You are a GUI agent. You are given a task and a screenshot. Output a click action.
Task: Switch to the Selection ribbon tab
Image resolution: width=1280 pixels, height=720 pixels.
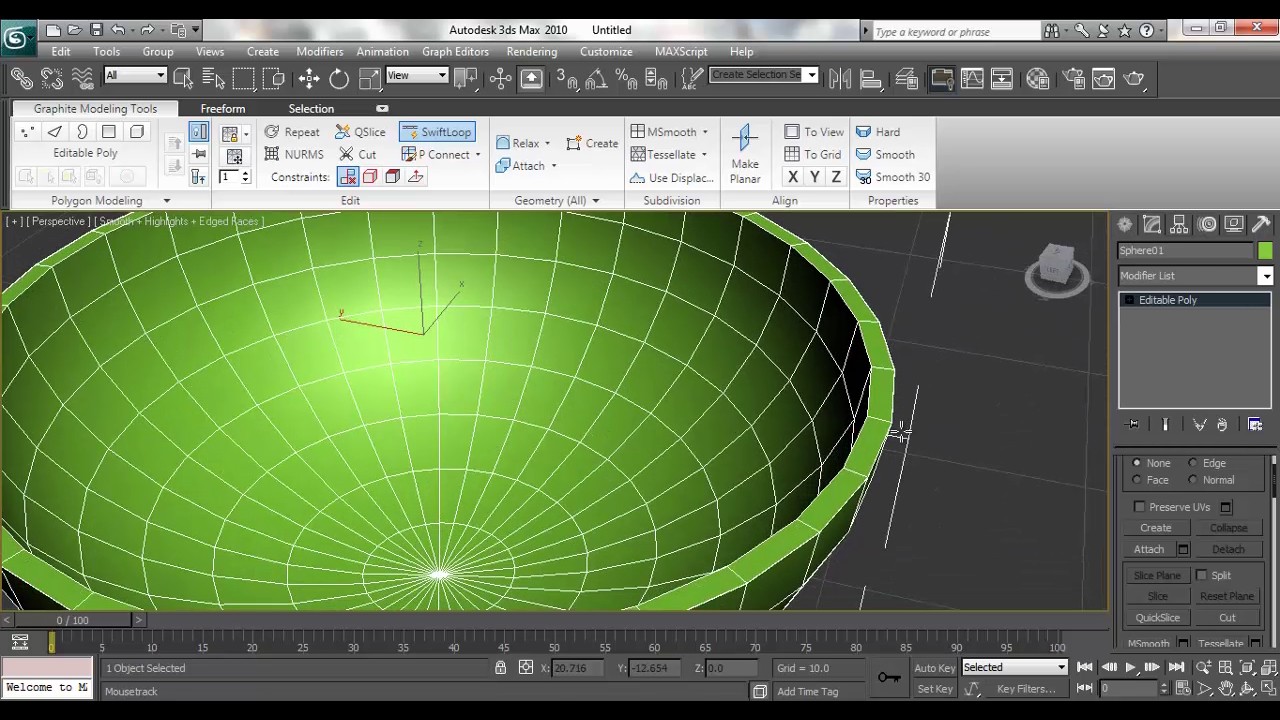(x=311, y=108)
